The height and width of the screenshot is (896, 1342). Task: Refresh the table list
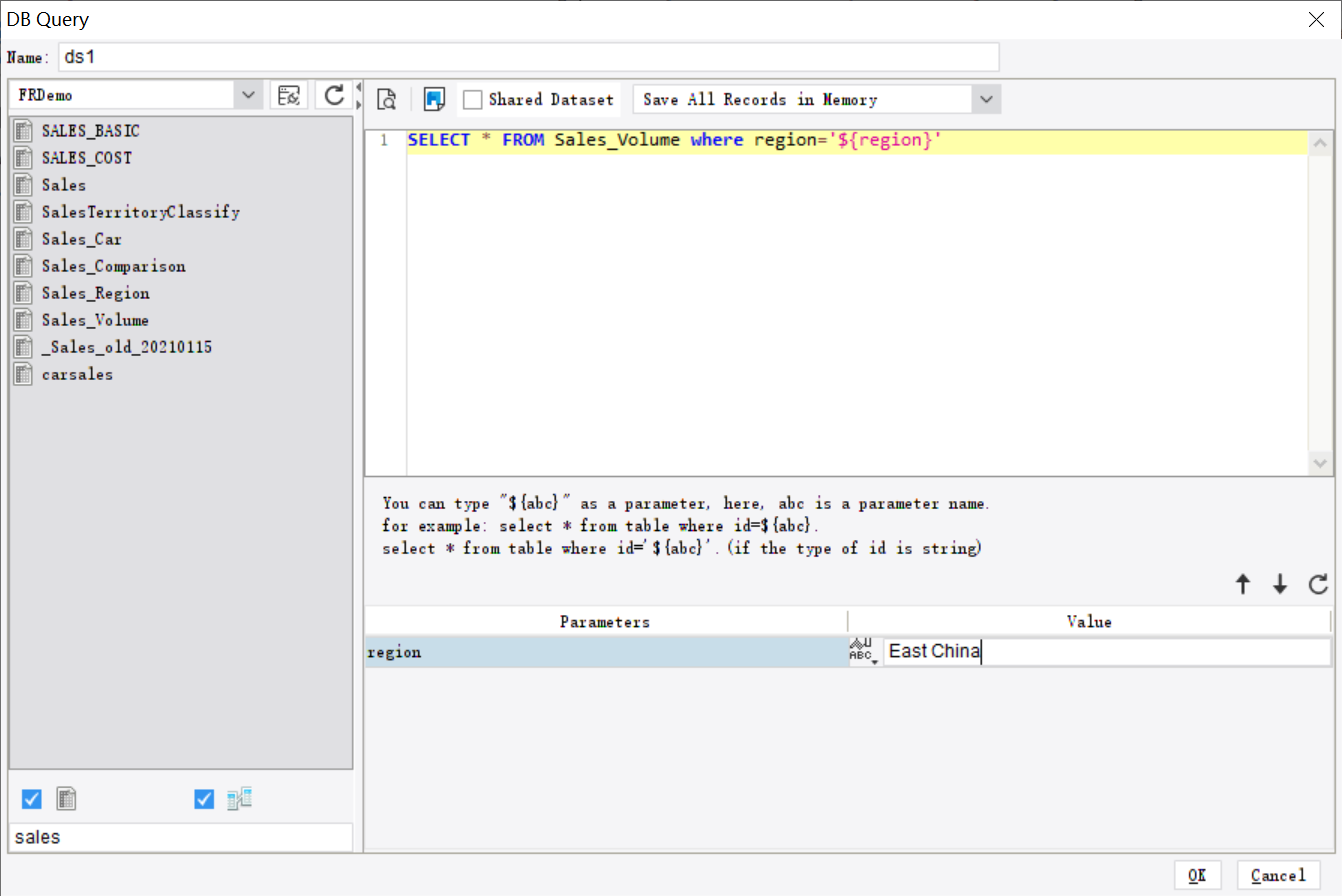pos(333,95)
